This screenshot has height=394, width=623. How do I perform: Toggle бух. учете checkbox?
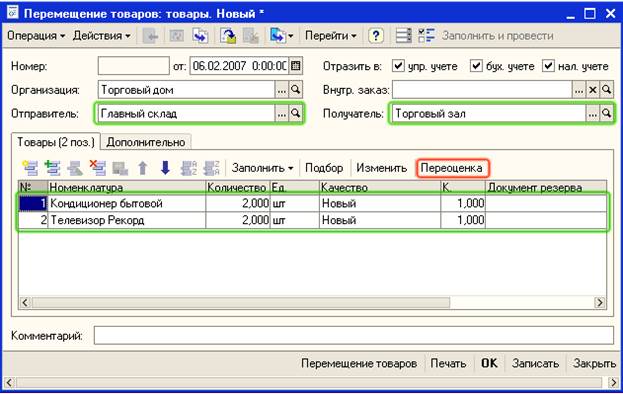point(476,66)
